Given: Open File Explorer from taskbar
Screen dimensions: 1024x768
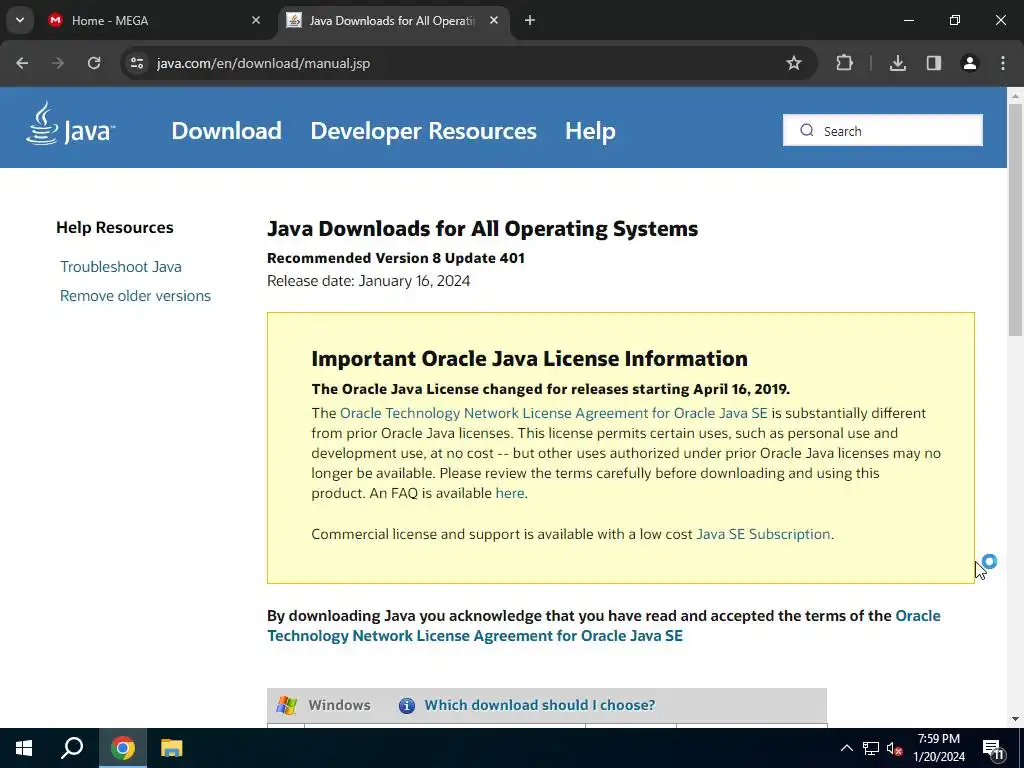Looking at the screenshot, I should point(172,748).
